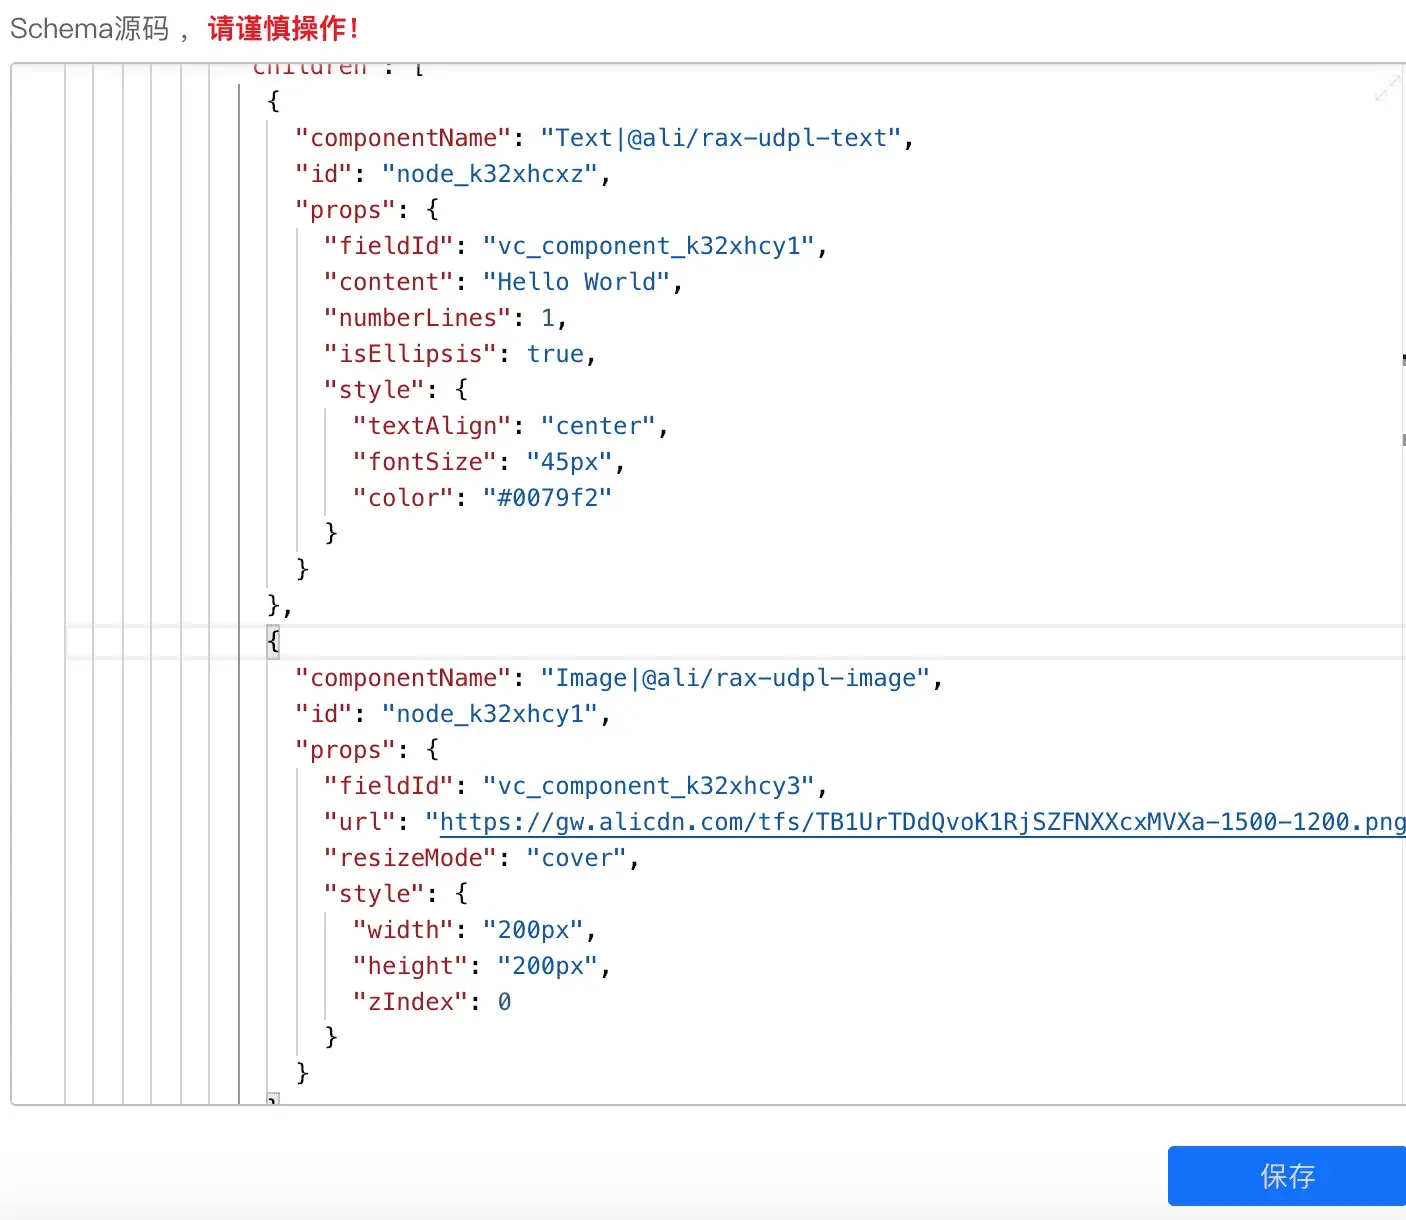Select the "vc_component_k32xhcy1" fieldId value
Screen dimensions: 1406x1220
click(649, 246)
